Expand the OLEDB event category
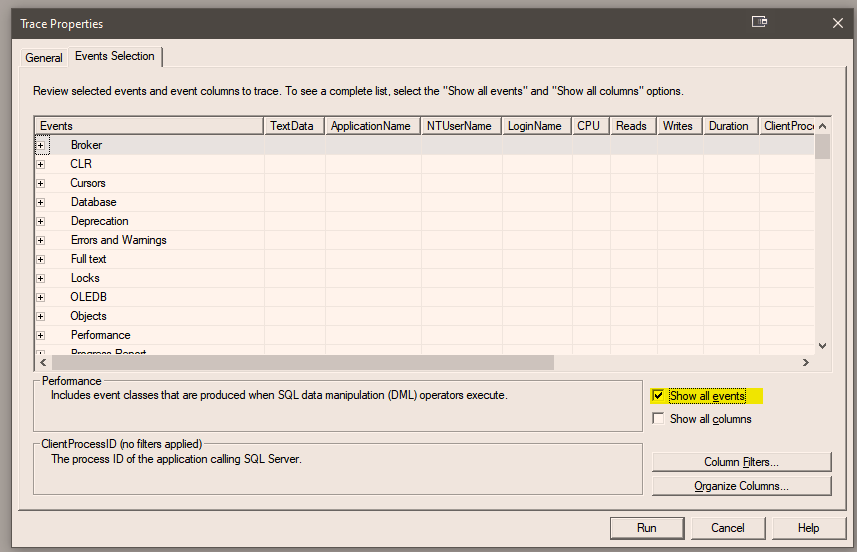Viewport: 857px width, 552px height. [40, 298]
